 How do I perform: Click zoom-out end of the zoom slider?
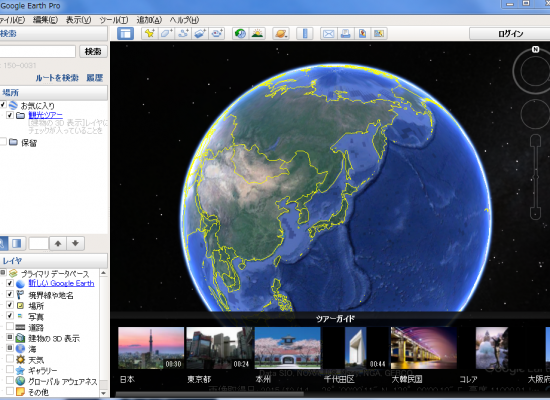pos(535,213)
